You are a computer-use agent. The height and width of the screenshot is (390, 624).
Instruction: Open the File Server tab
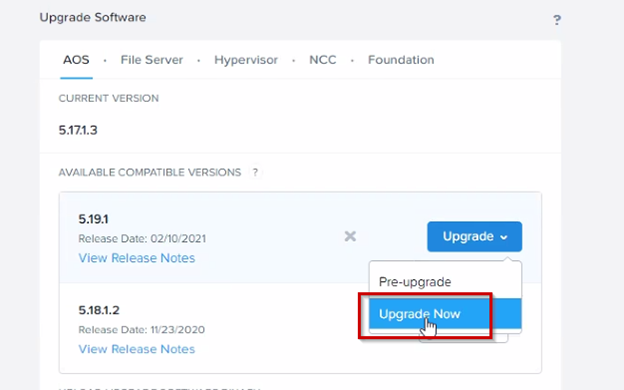click(152, 60)
